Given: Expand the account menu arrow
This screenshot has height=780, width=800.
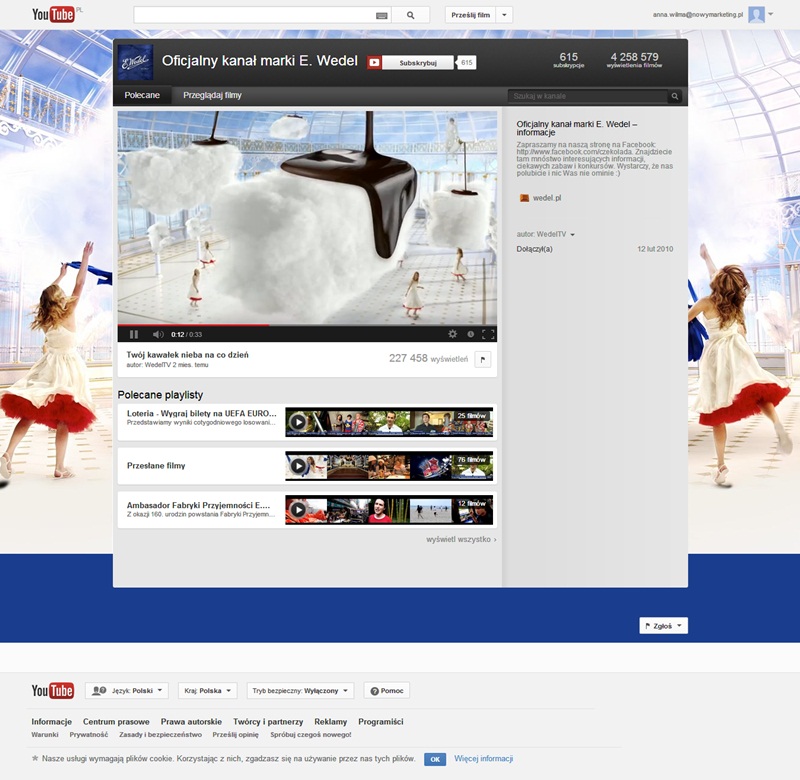Looking at the screenshot, I should tap(770, 14).
